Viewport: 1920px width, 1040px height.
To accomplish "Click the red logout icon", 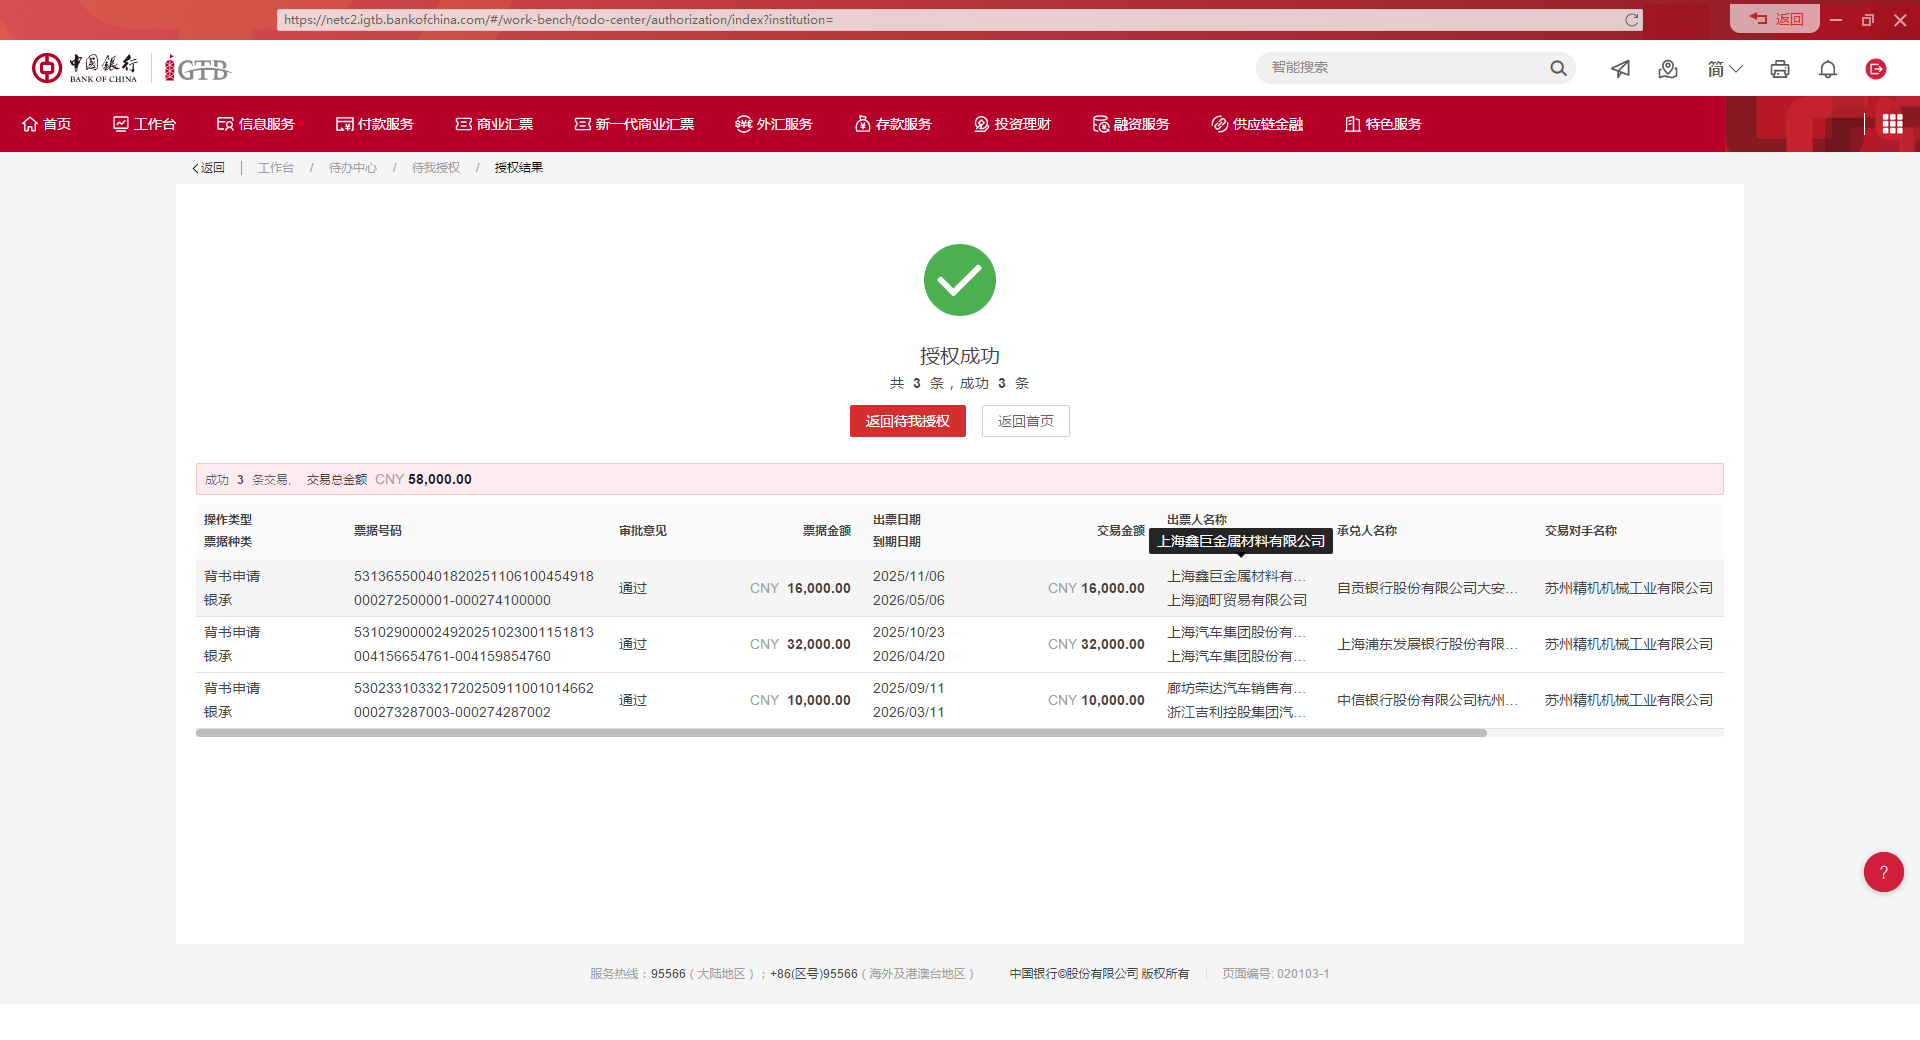I will point(1876,68).
